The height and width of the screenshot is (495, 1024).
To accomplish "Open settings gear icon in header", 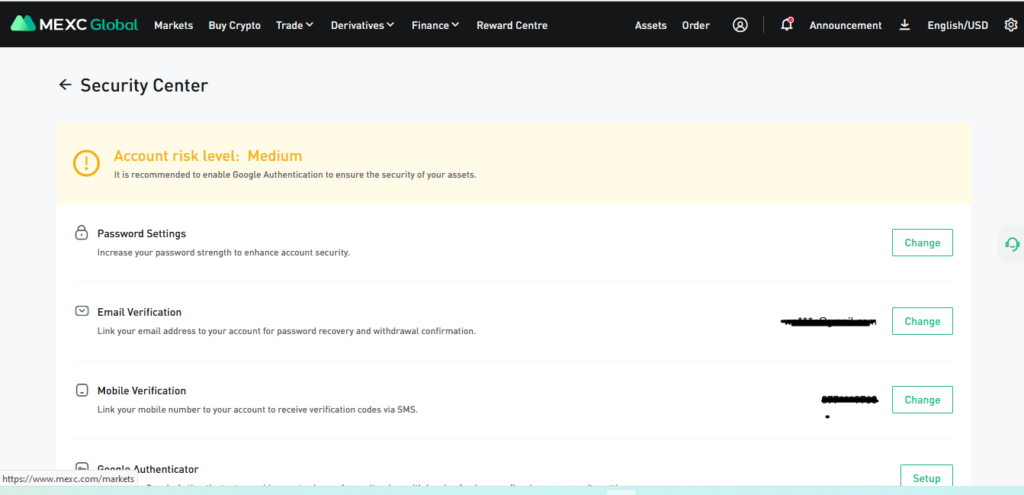I will pos(1010,25).
